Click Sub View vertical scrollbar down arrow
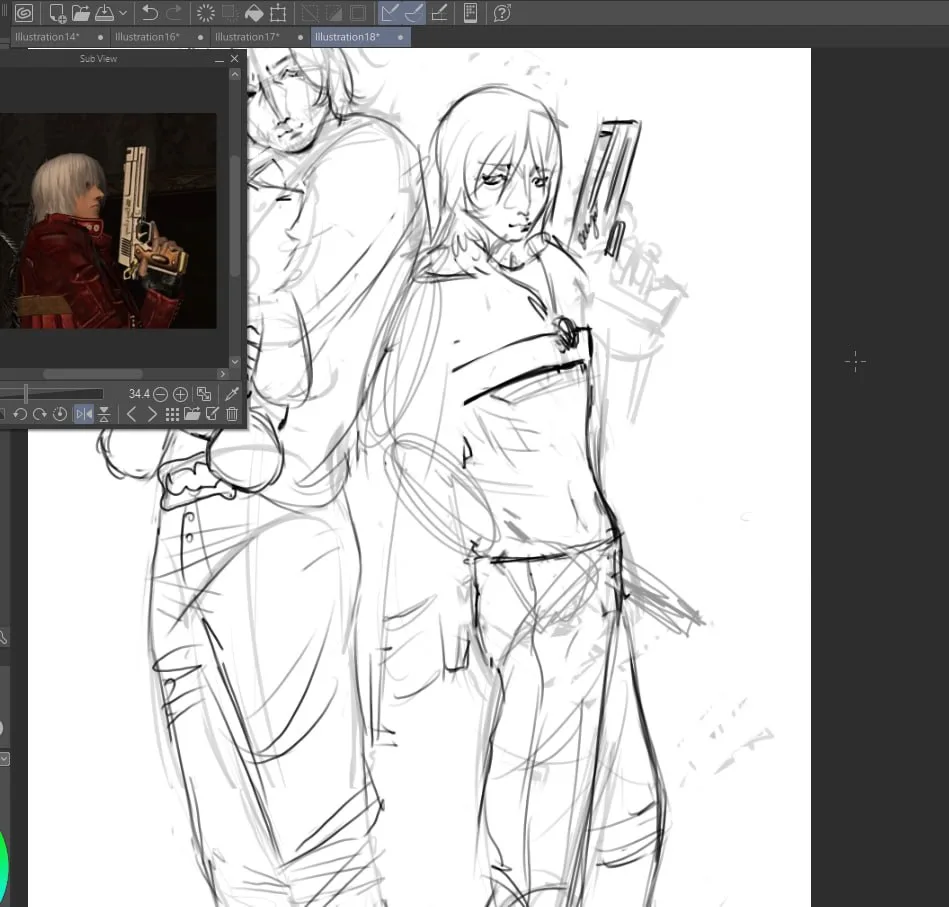The height and width of the screenshot is (907, 949). (x=235, y=362)
